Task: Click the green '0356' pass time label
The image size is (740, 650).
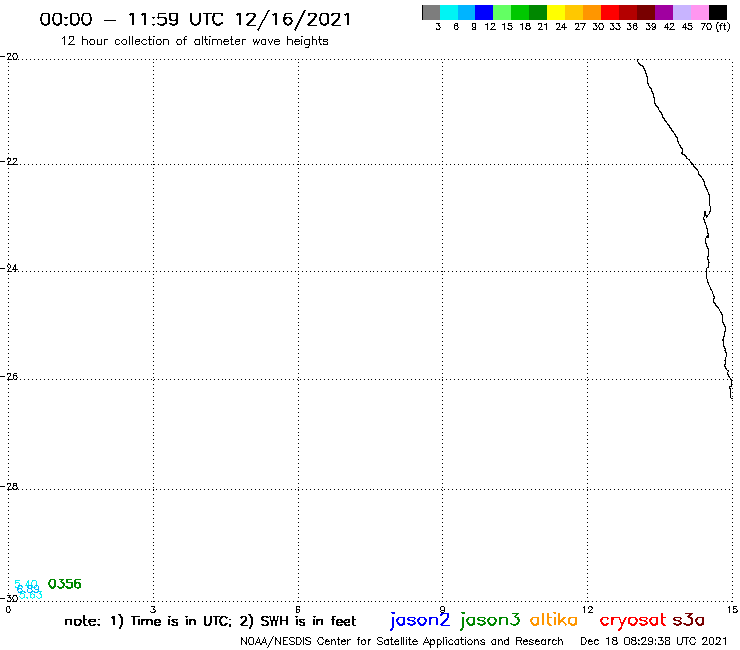Action: click(65, 584)
